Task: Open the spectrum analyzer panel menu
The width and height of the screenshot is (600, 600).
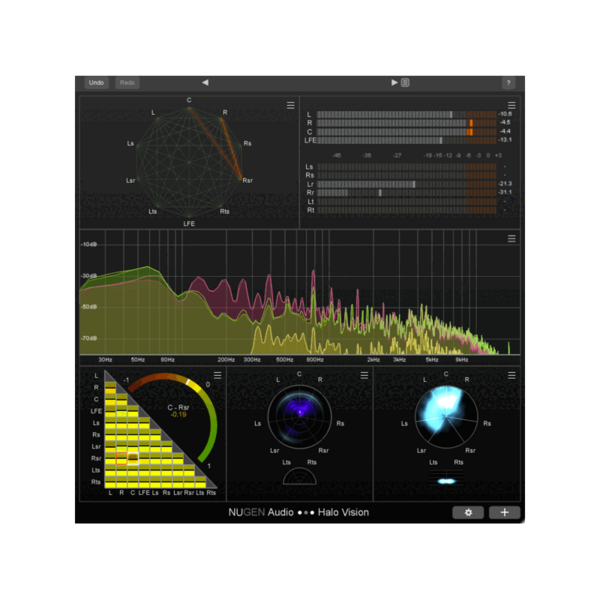Action: tap(512, 239)
